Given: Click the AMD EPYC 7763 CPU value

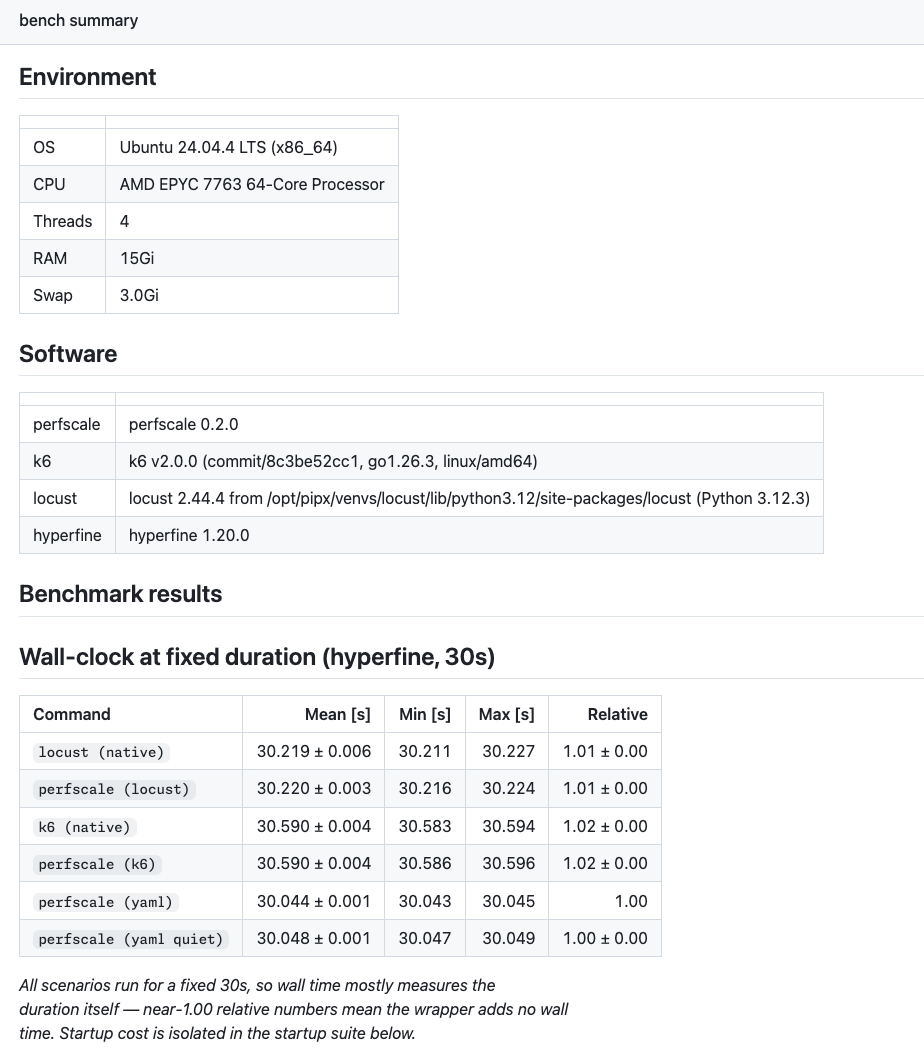Looking at the screenshot, I should click(252, 184).
